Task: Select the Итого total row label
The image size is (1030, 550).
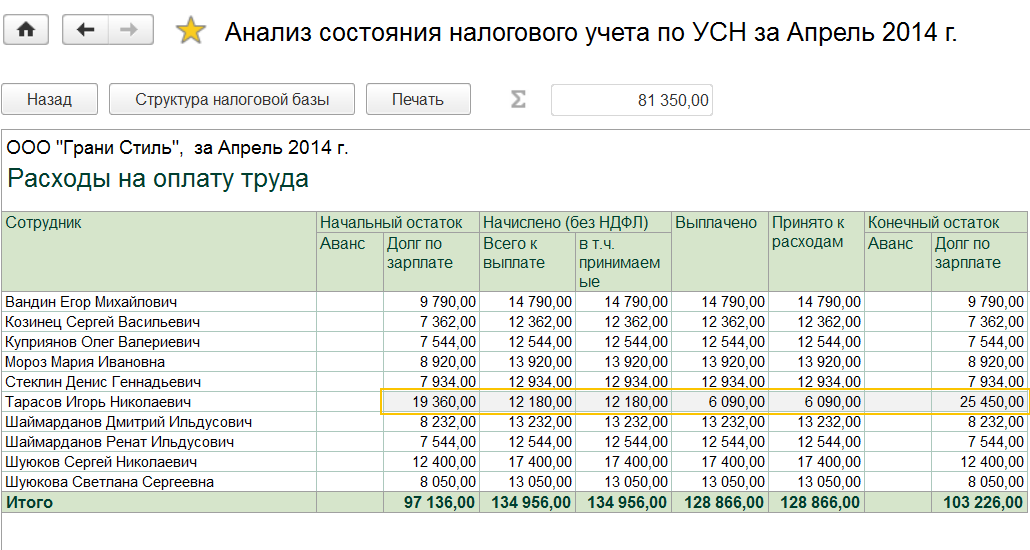Action: (x=29, y=503)
